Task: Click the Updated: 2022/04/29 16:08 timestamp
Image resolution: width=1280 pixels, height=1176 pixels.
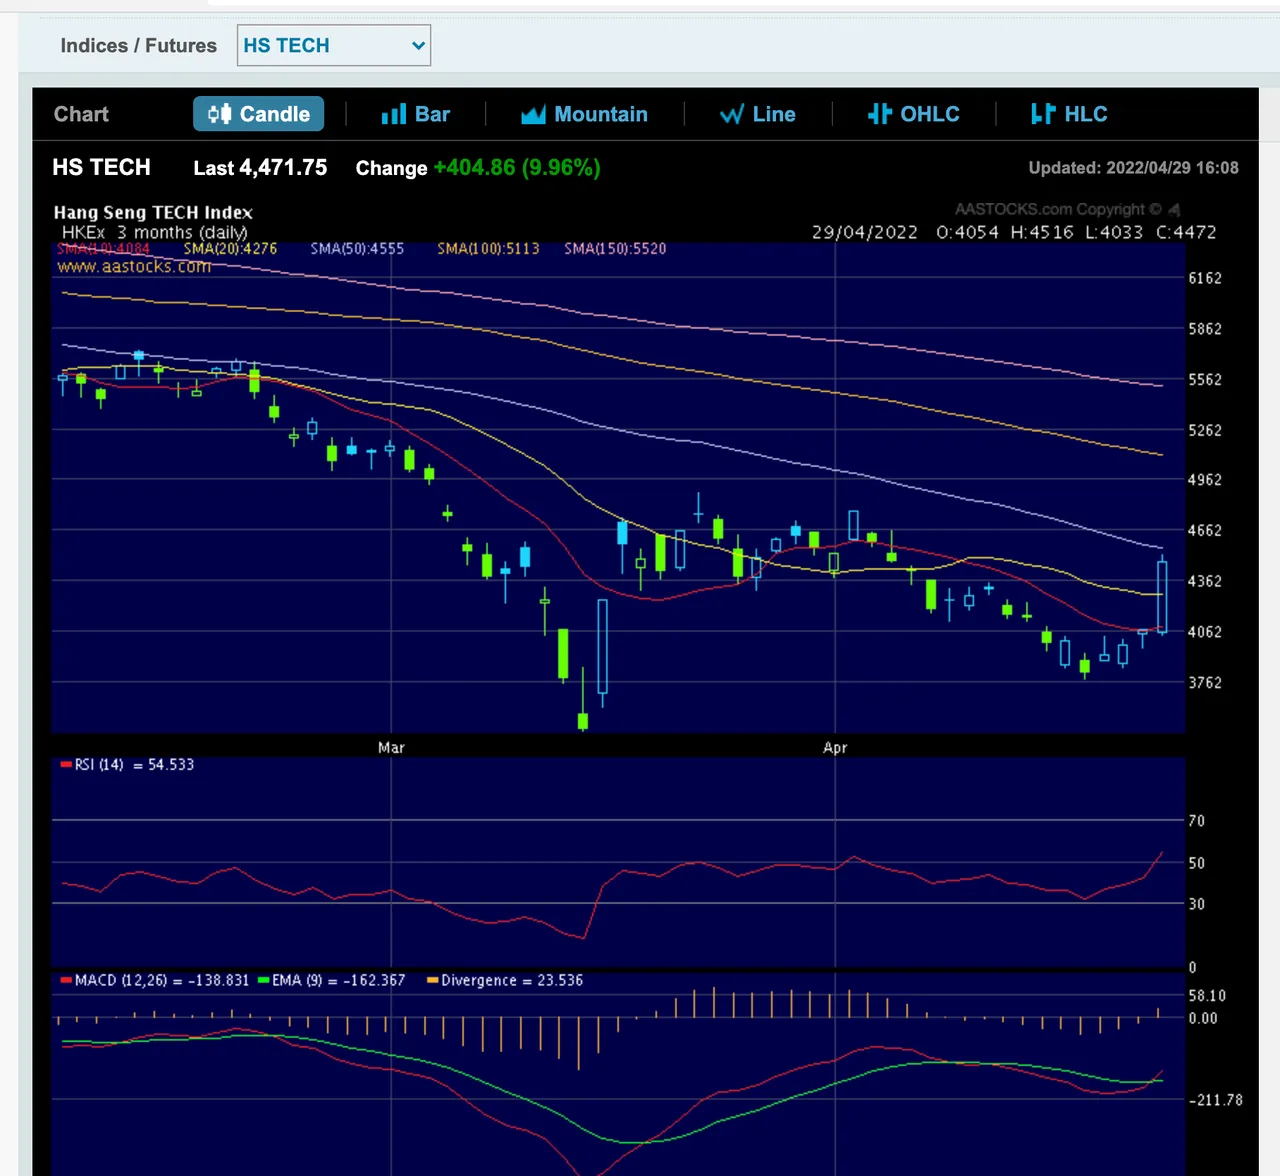Action: click(x=1133, y=168)
